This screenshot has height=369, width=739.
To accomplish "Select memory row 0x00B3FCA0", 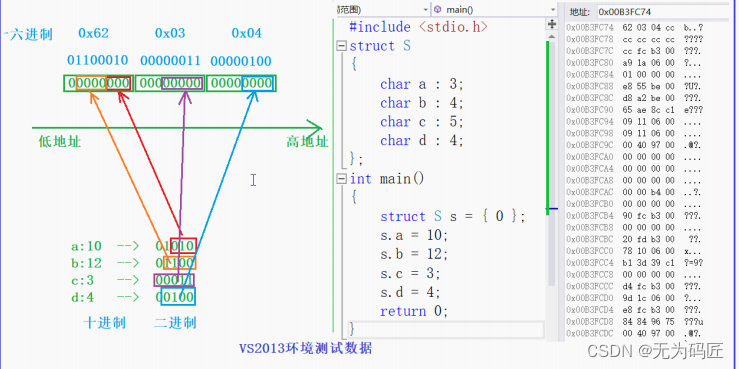I will (x=635, y=157).
